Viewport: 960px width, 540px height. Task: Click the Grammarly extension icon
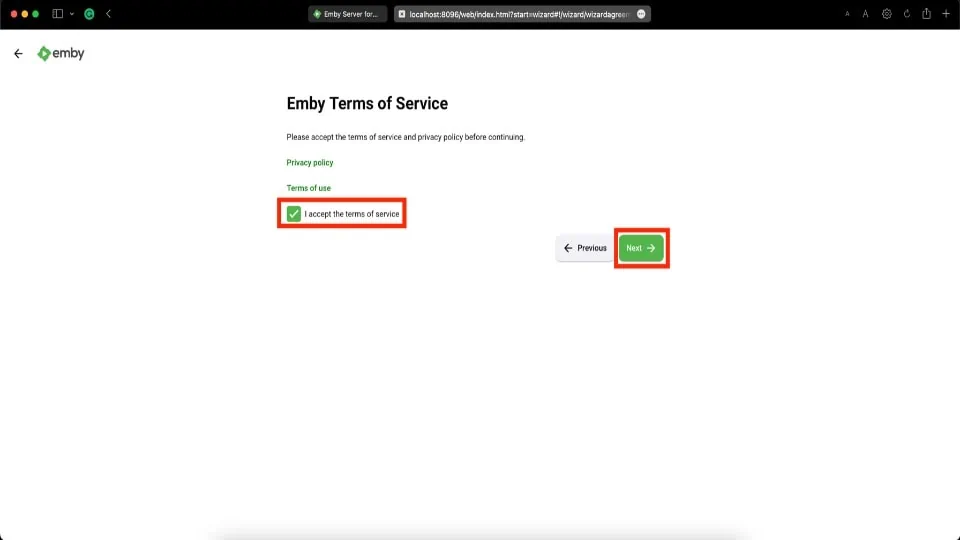pos(89,13)
